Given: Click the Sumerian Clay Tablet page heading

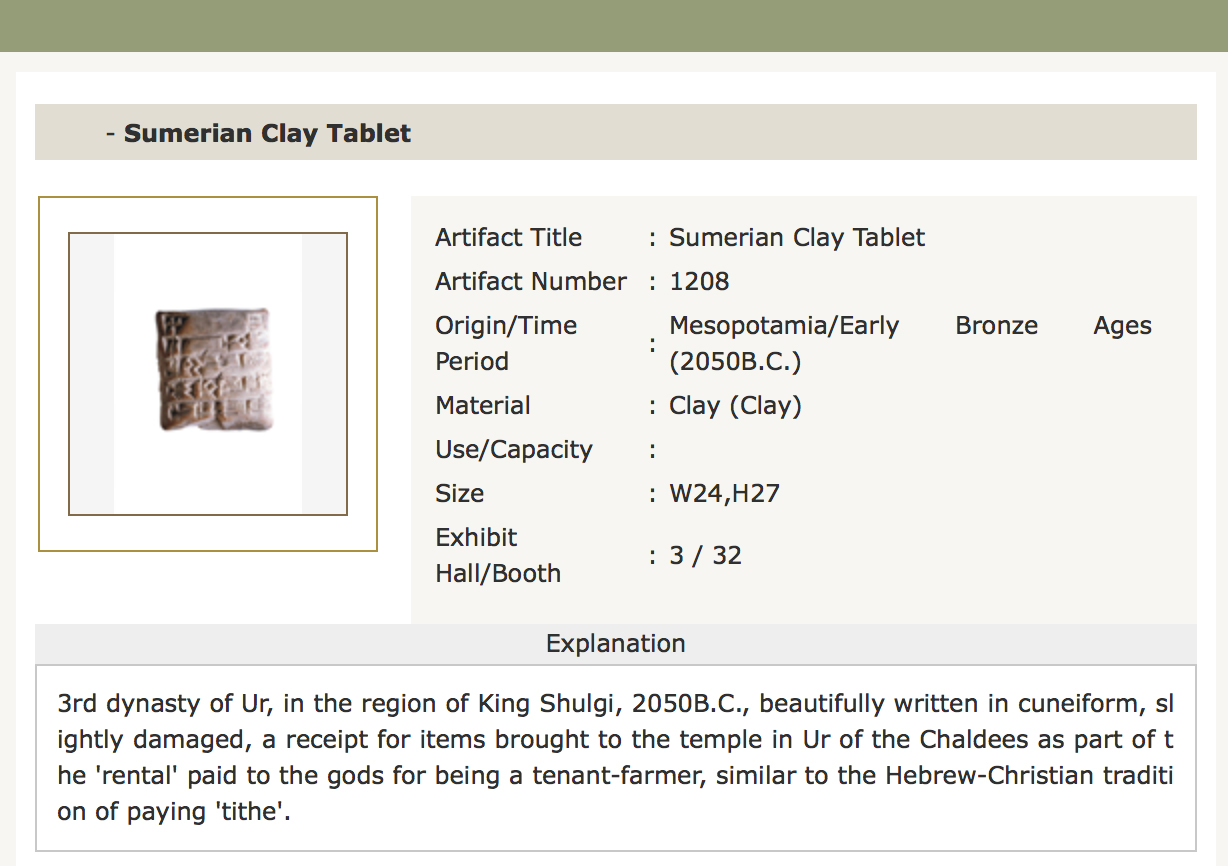Looking at the screenshot, I should (x=267, y=133).
